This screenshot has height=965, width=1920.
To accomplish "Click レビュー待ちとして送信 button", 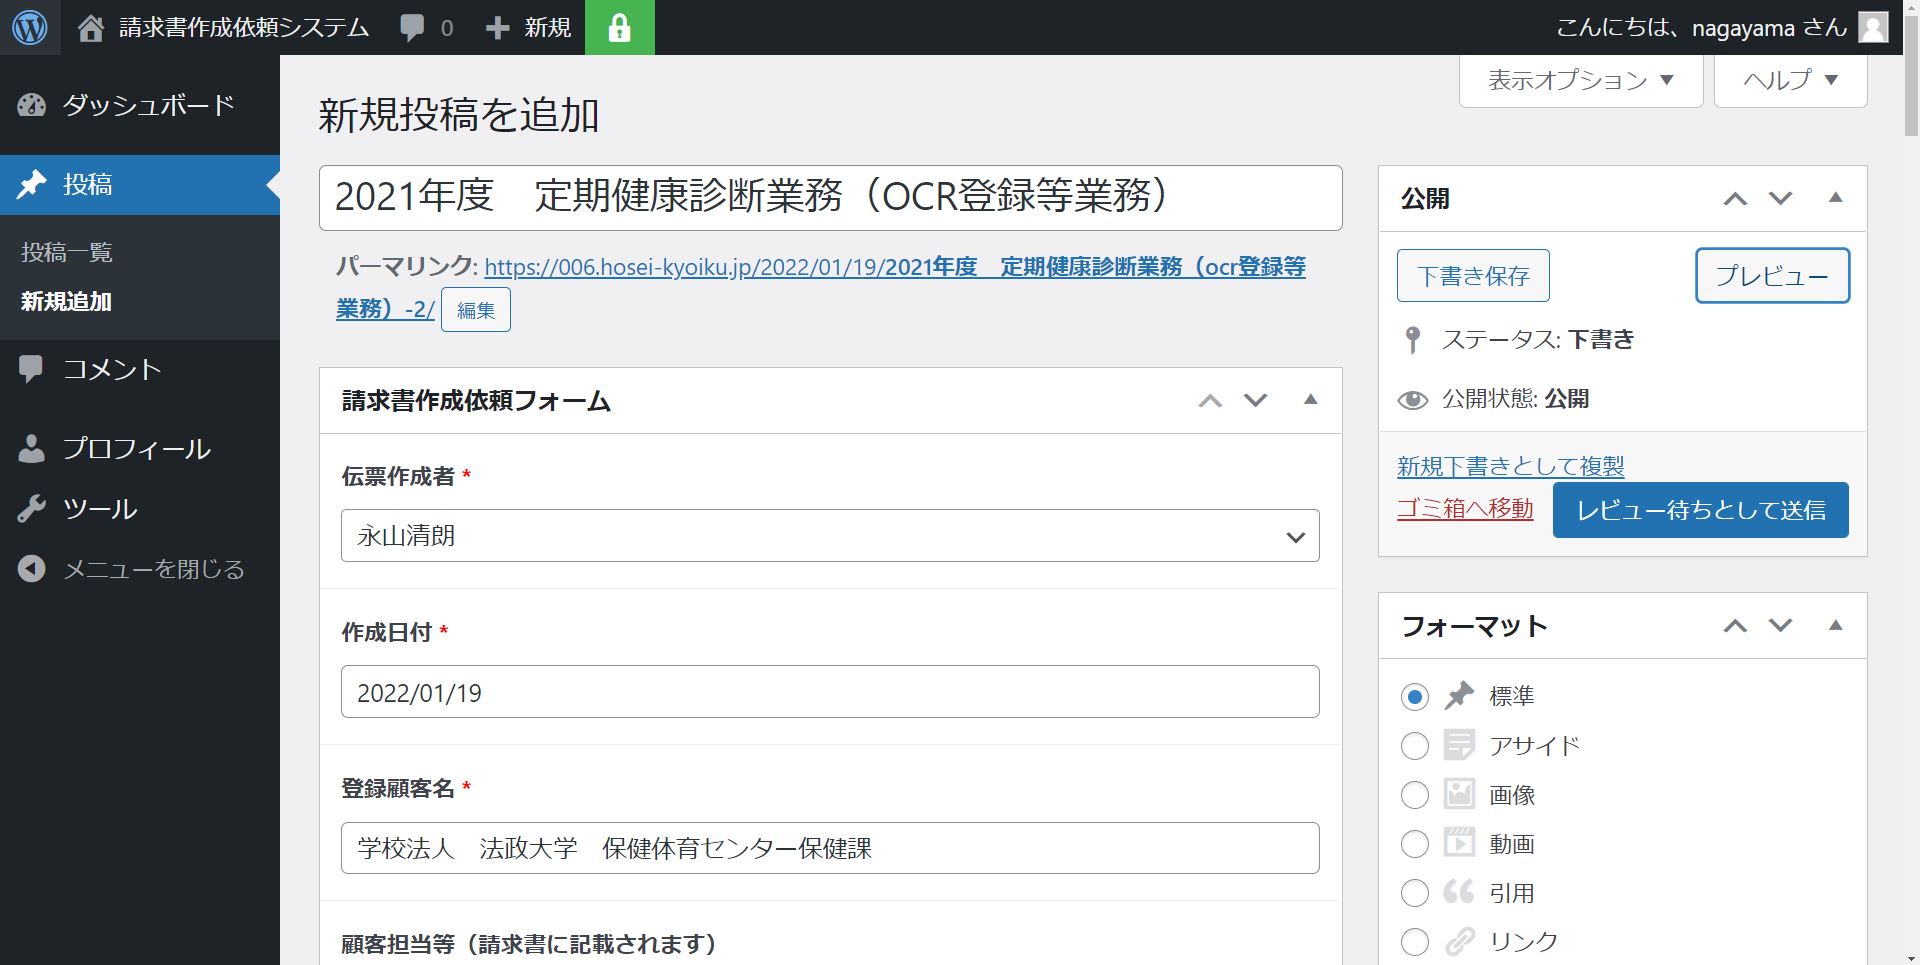I will (x=1700, y=510).
